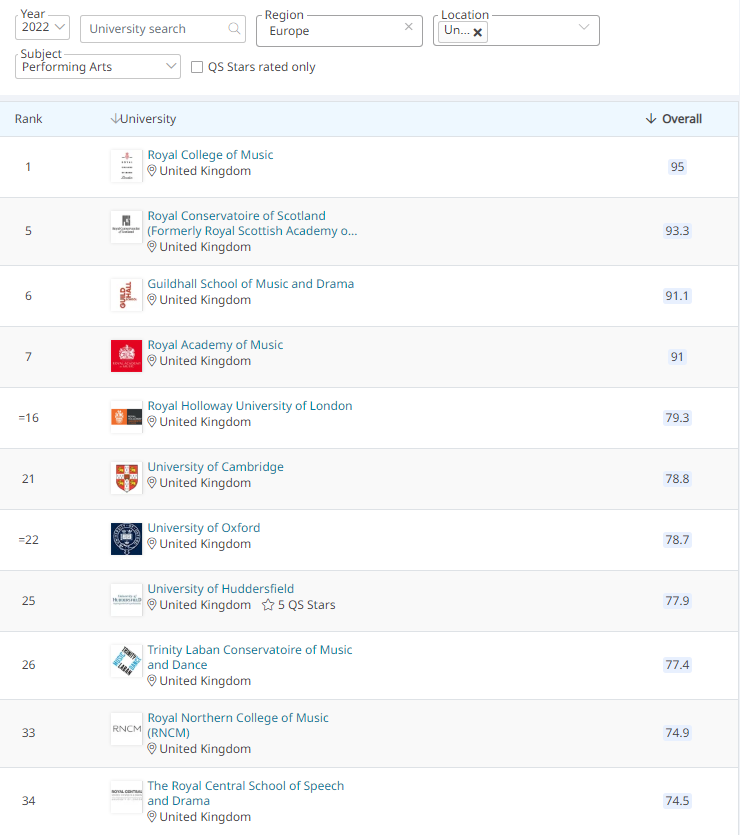Remove the Un... location tag
The width and height of the screenshot is (740, 835).
[478, 32]
